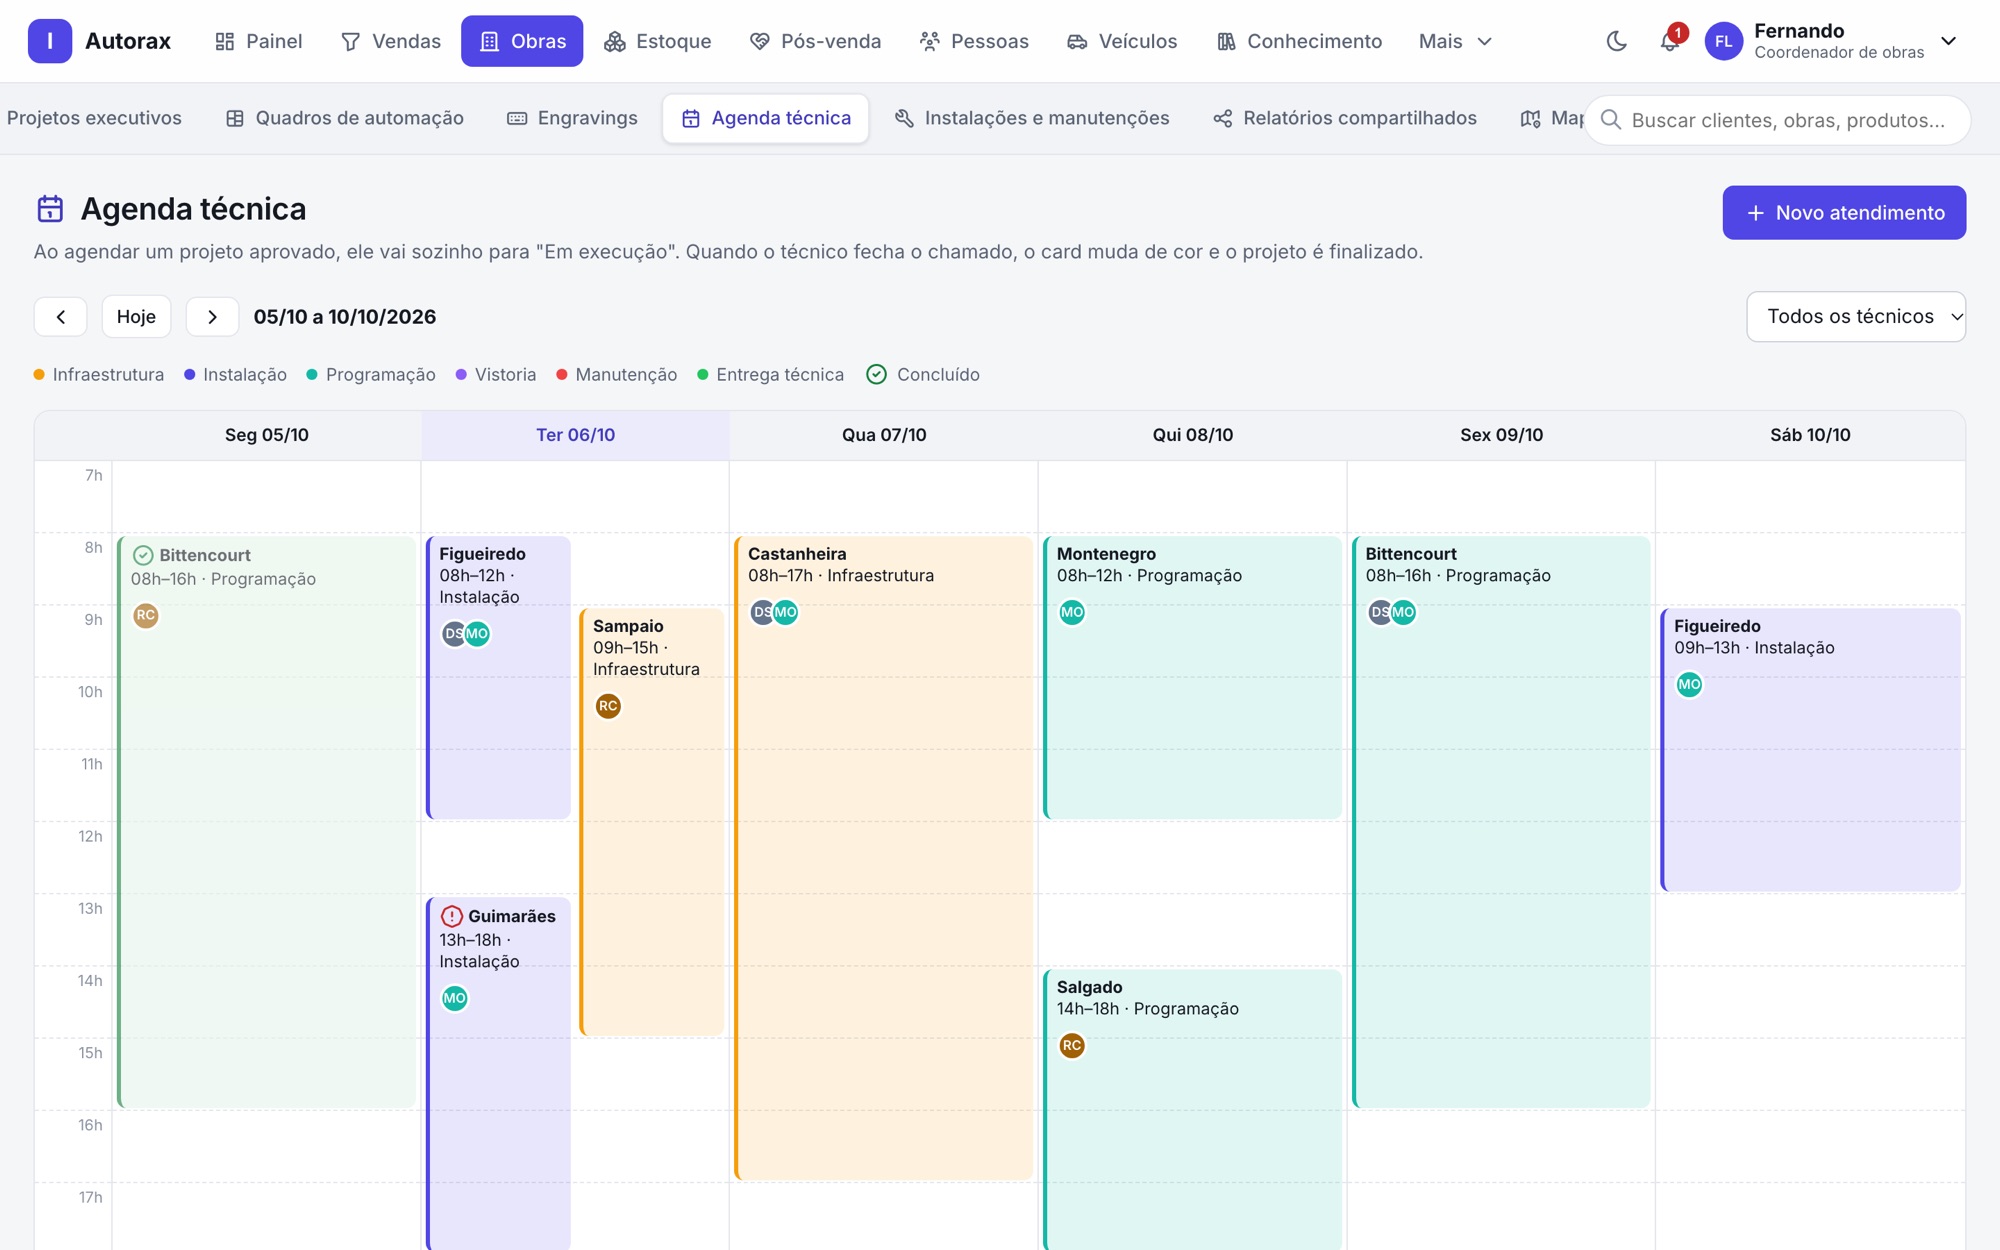Click the map icon in sub-navigation

point(1530,118)
